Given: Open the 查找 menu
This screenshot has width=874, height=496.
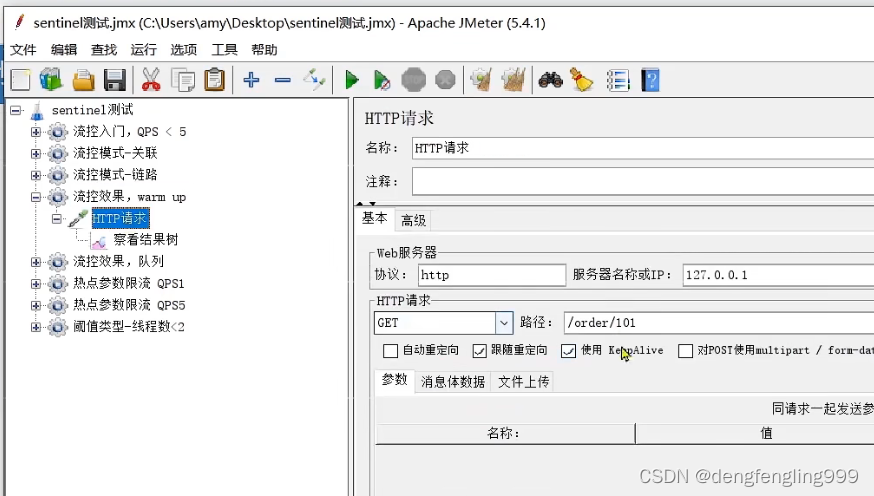Looking at the screenshot, I should [x=104, y=50].
